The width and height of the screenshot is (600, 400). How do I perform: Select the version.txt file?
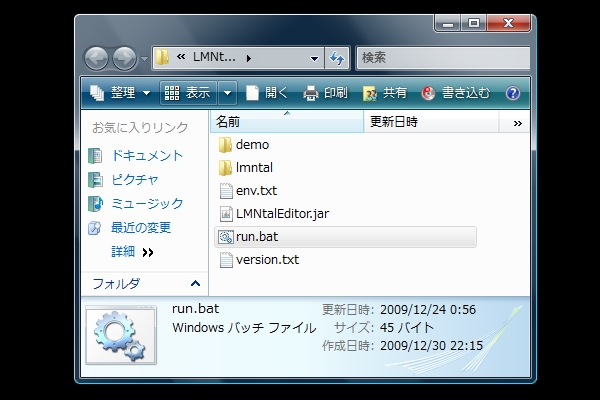266,260
